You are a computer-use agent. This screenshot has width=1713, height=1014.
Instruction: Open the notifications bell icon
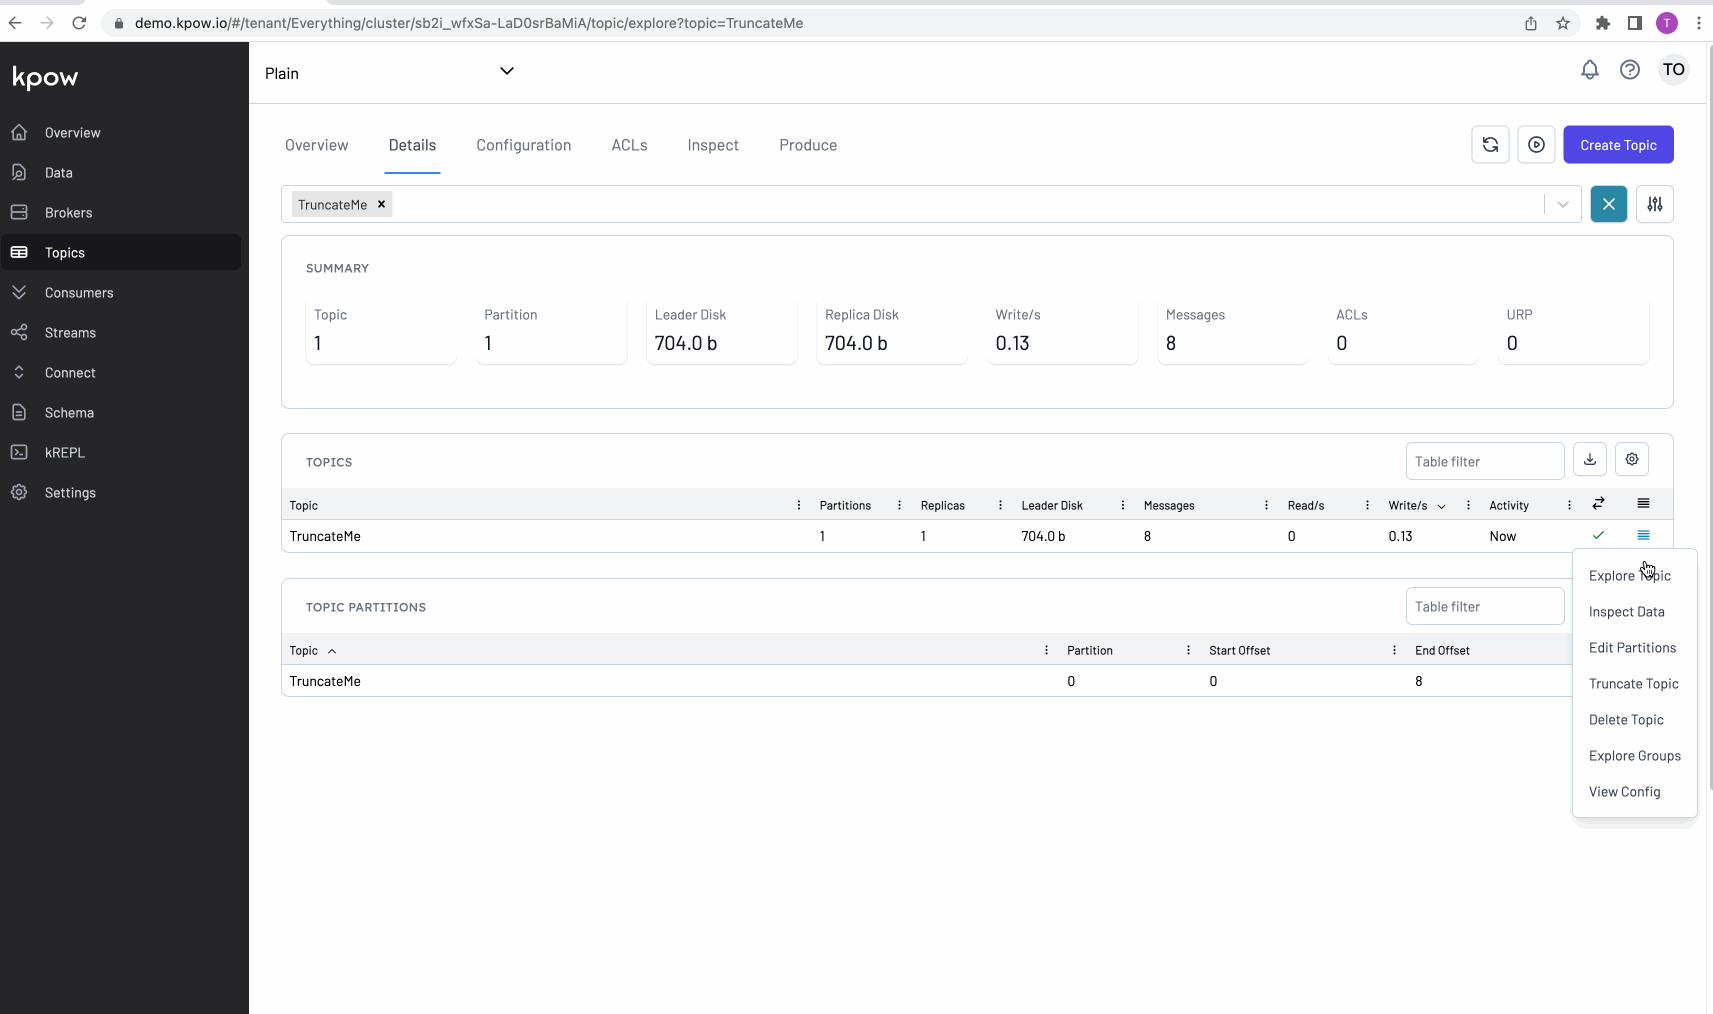pos(1589,70)
